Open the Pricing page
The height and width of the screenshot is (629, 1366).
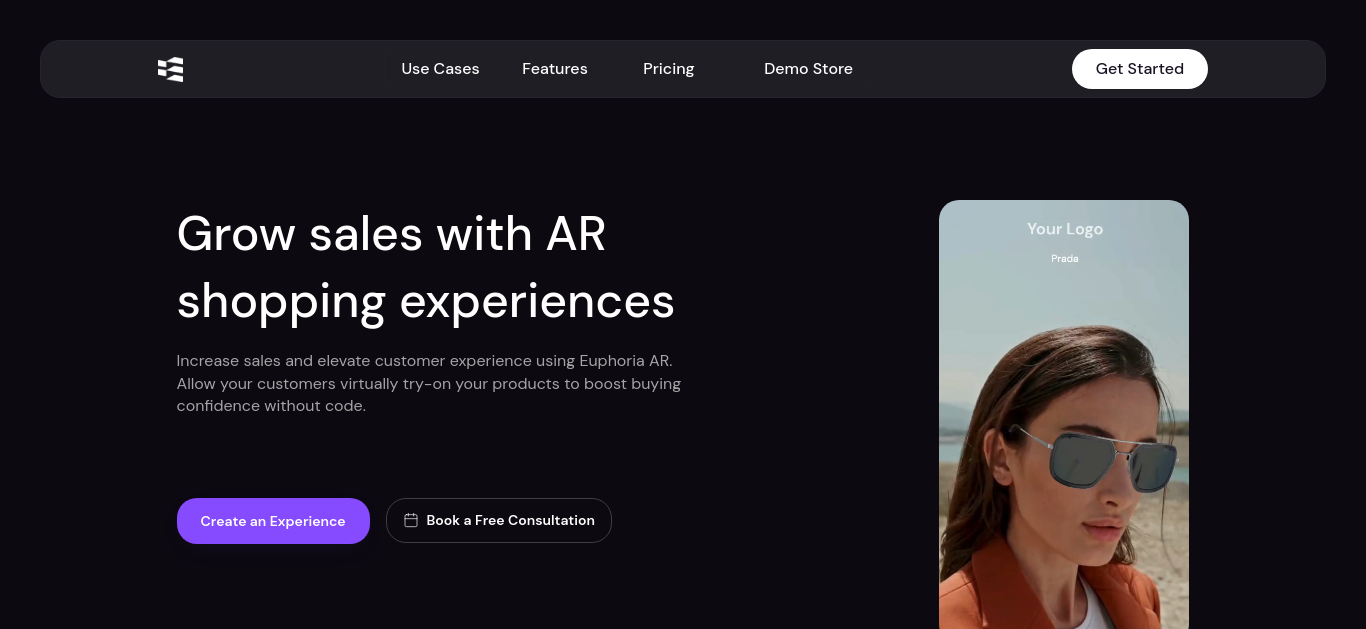tap(668, 69)
